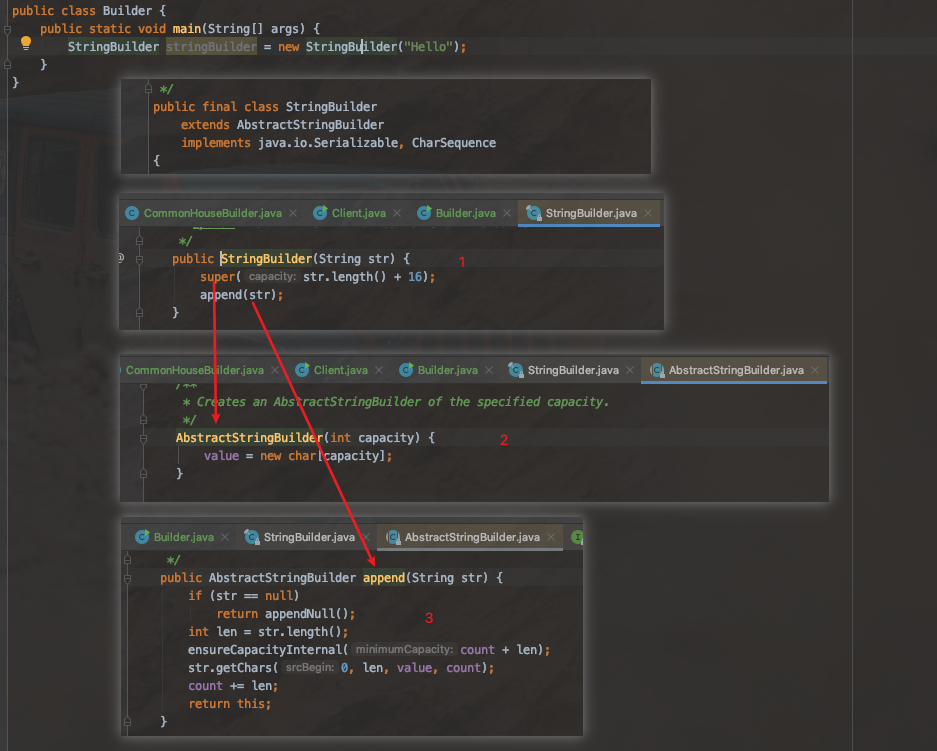Close Builder.java tab above the StringBuilder constructor
This screenshot has width=937, height=751.
point(507,213)
